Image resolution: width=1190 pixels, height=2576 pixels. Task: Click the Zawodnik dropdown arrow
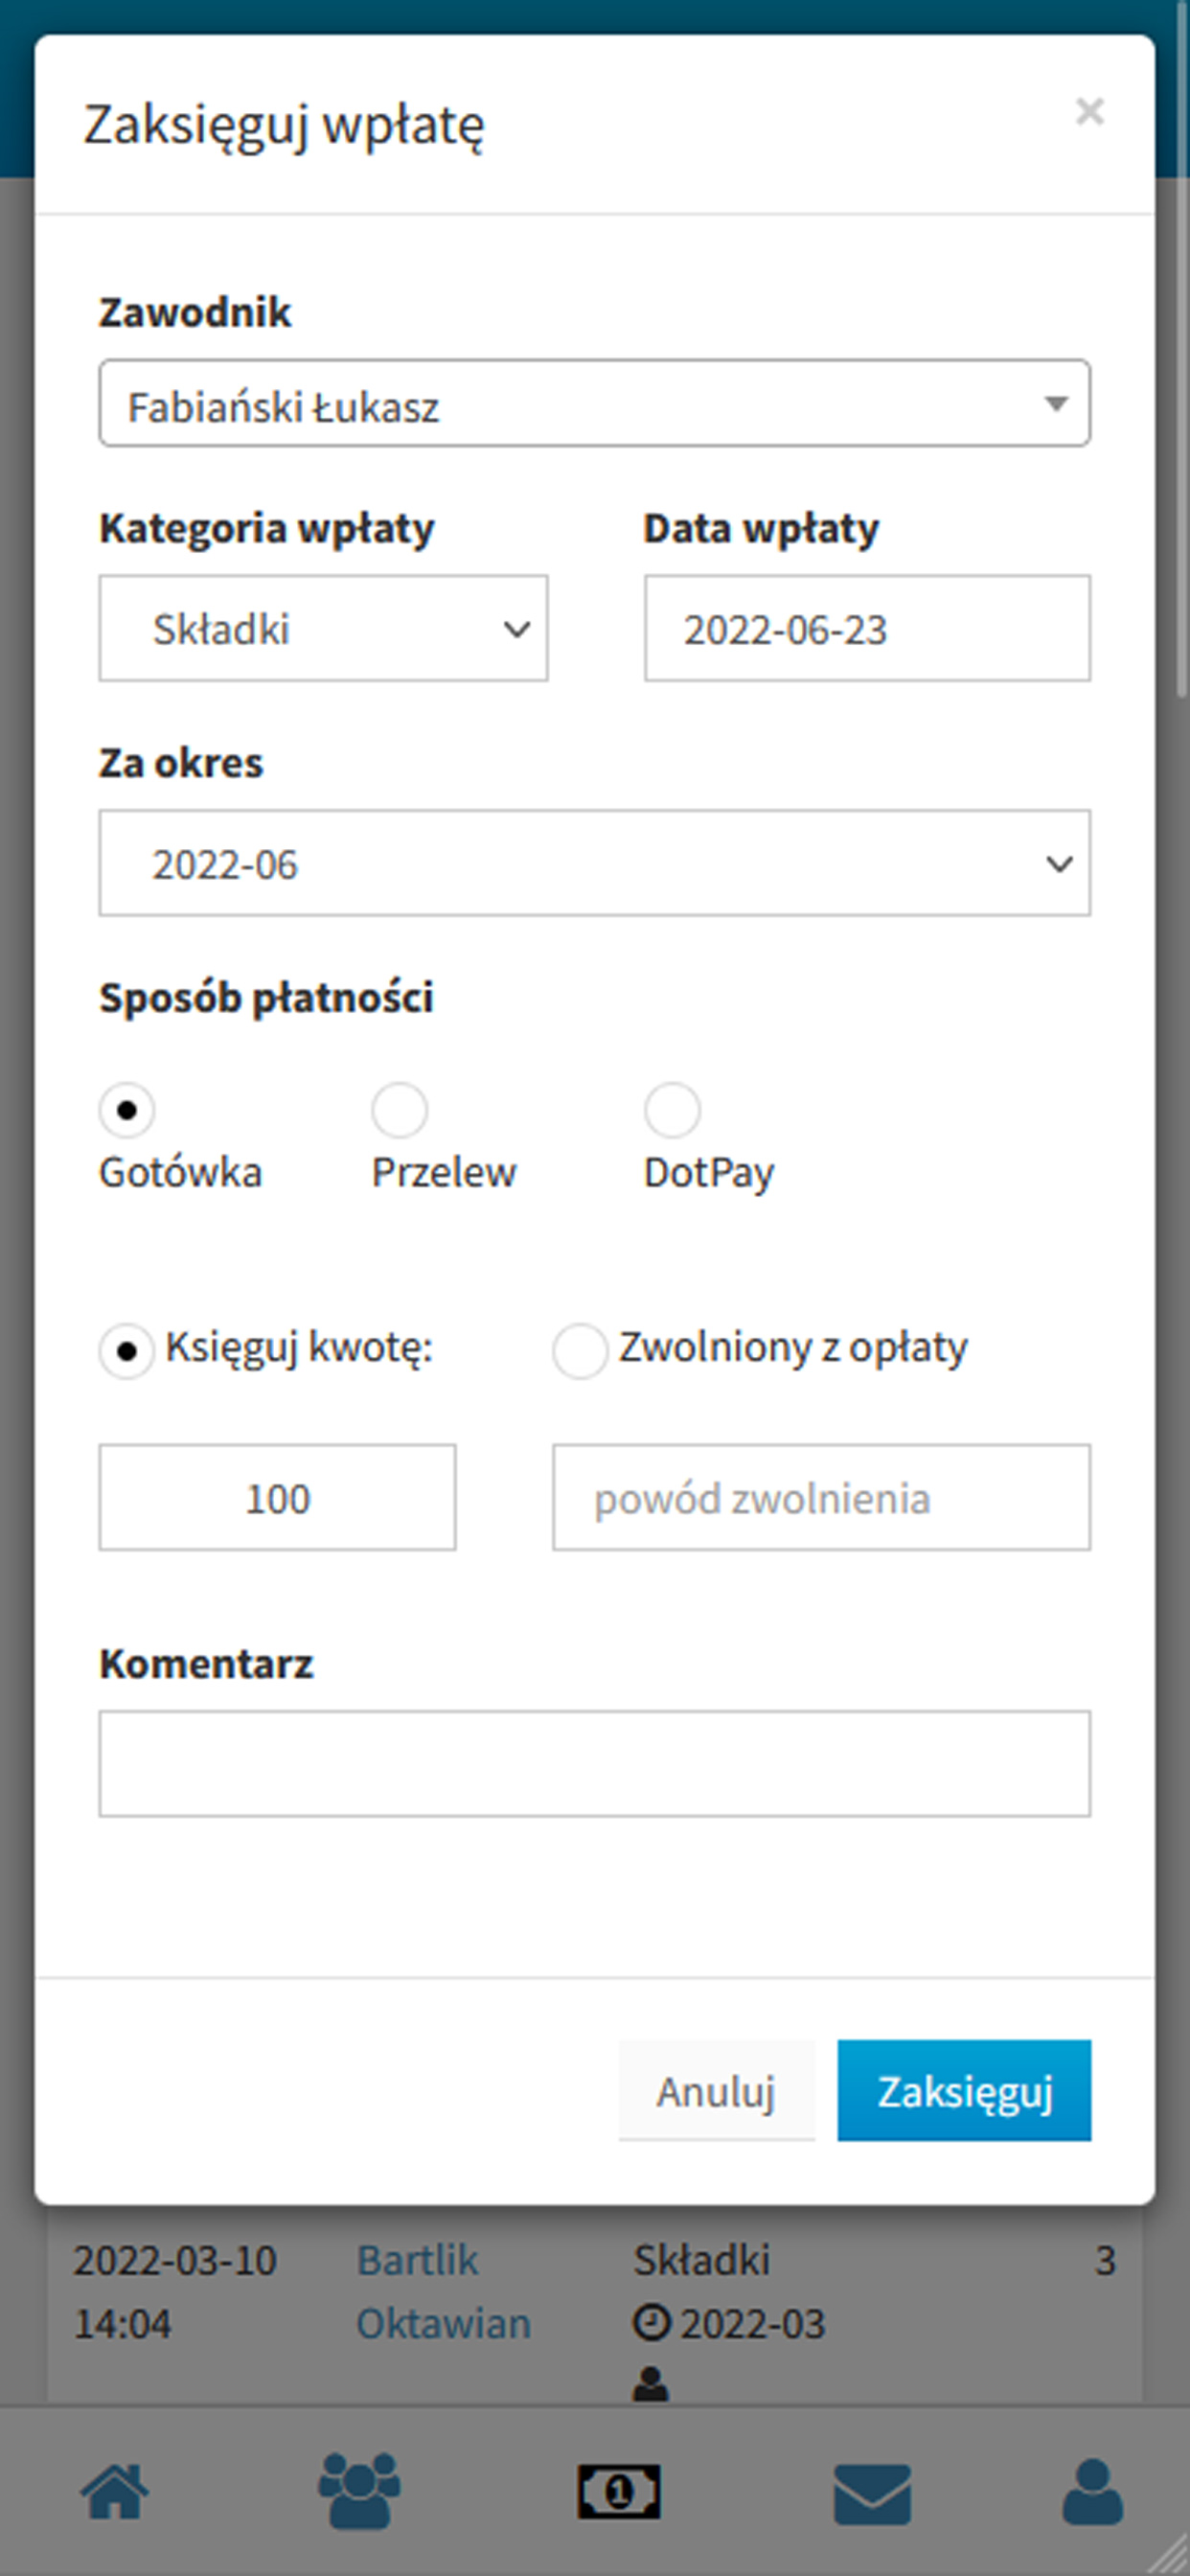click(1056, 404)
